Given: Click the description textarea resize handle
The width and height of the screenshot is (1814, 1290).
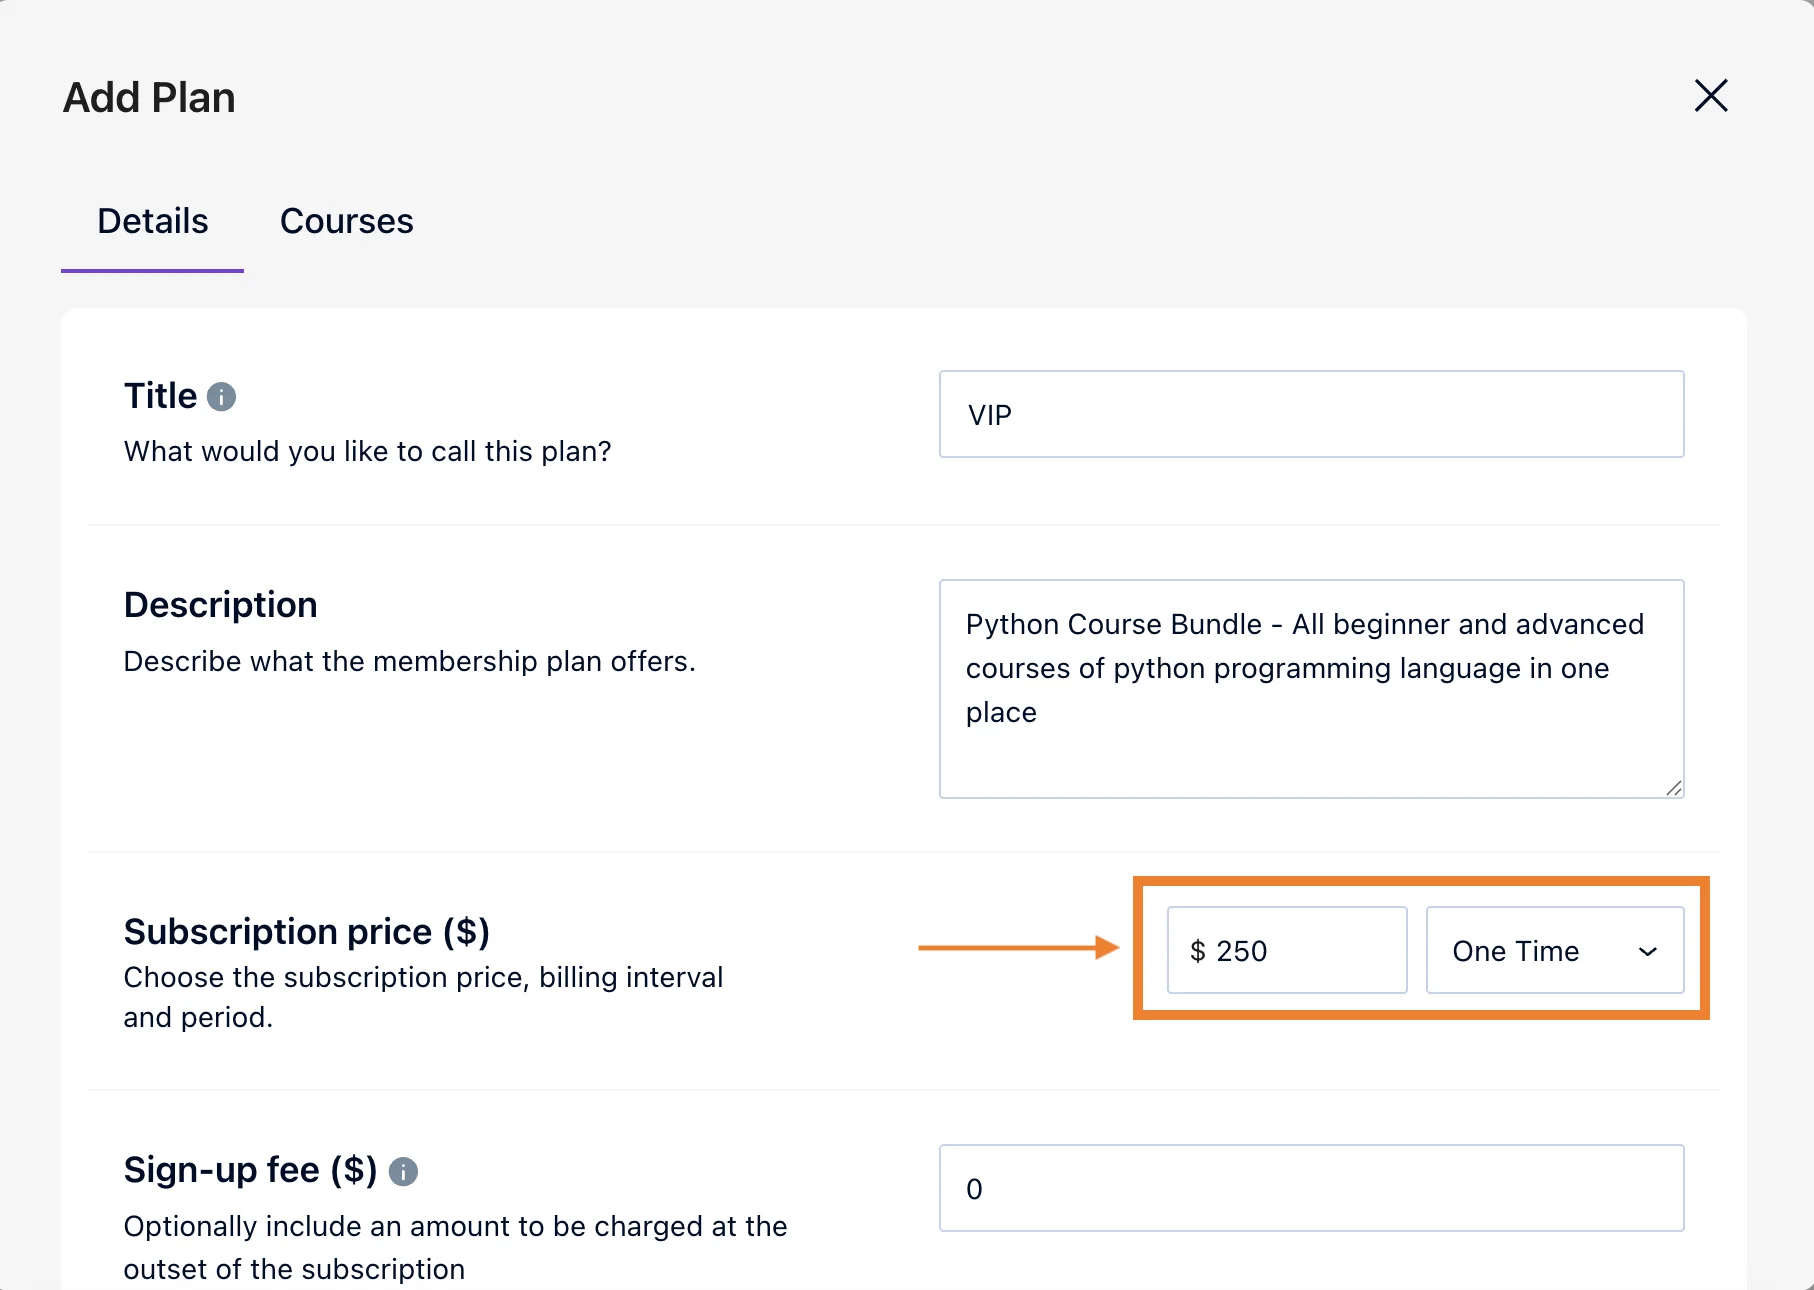Looking at the screenshot, I should pos(1674,788).
